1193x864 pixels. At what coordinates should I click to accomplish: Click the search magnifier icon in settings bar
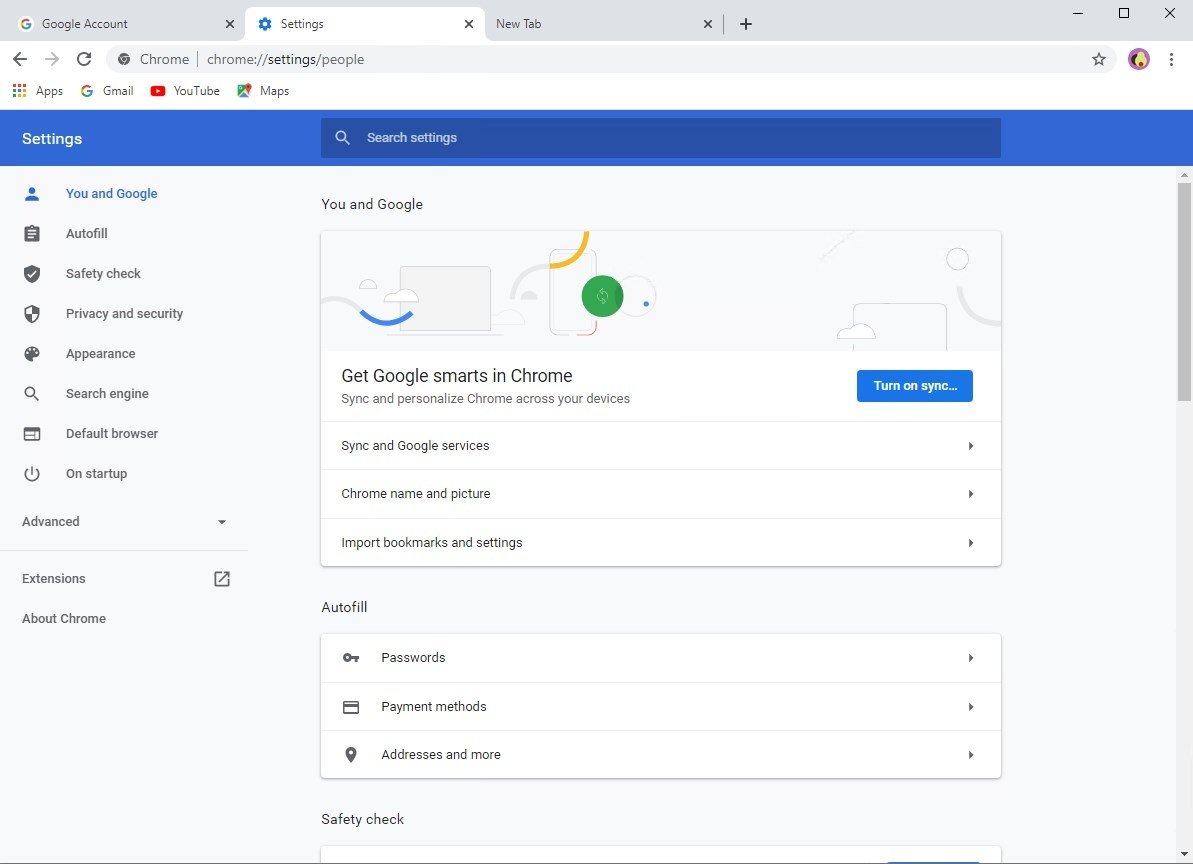tap(342, 138)
